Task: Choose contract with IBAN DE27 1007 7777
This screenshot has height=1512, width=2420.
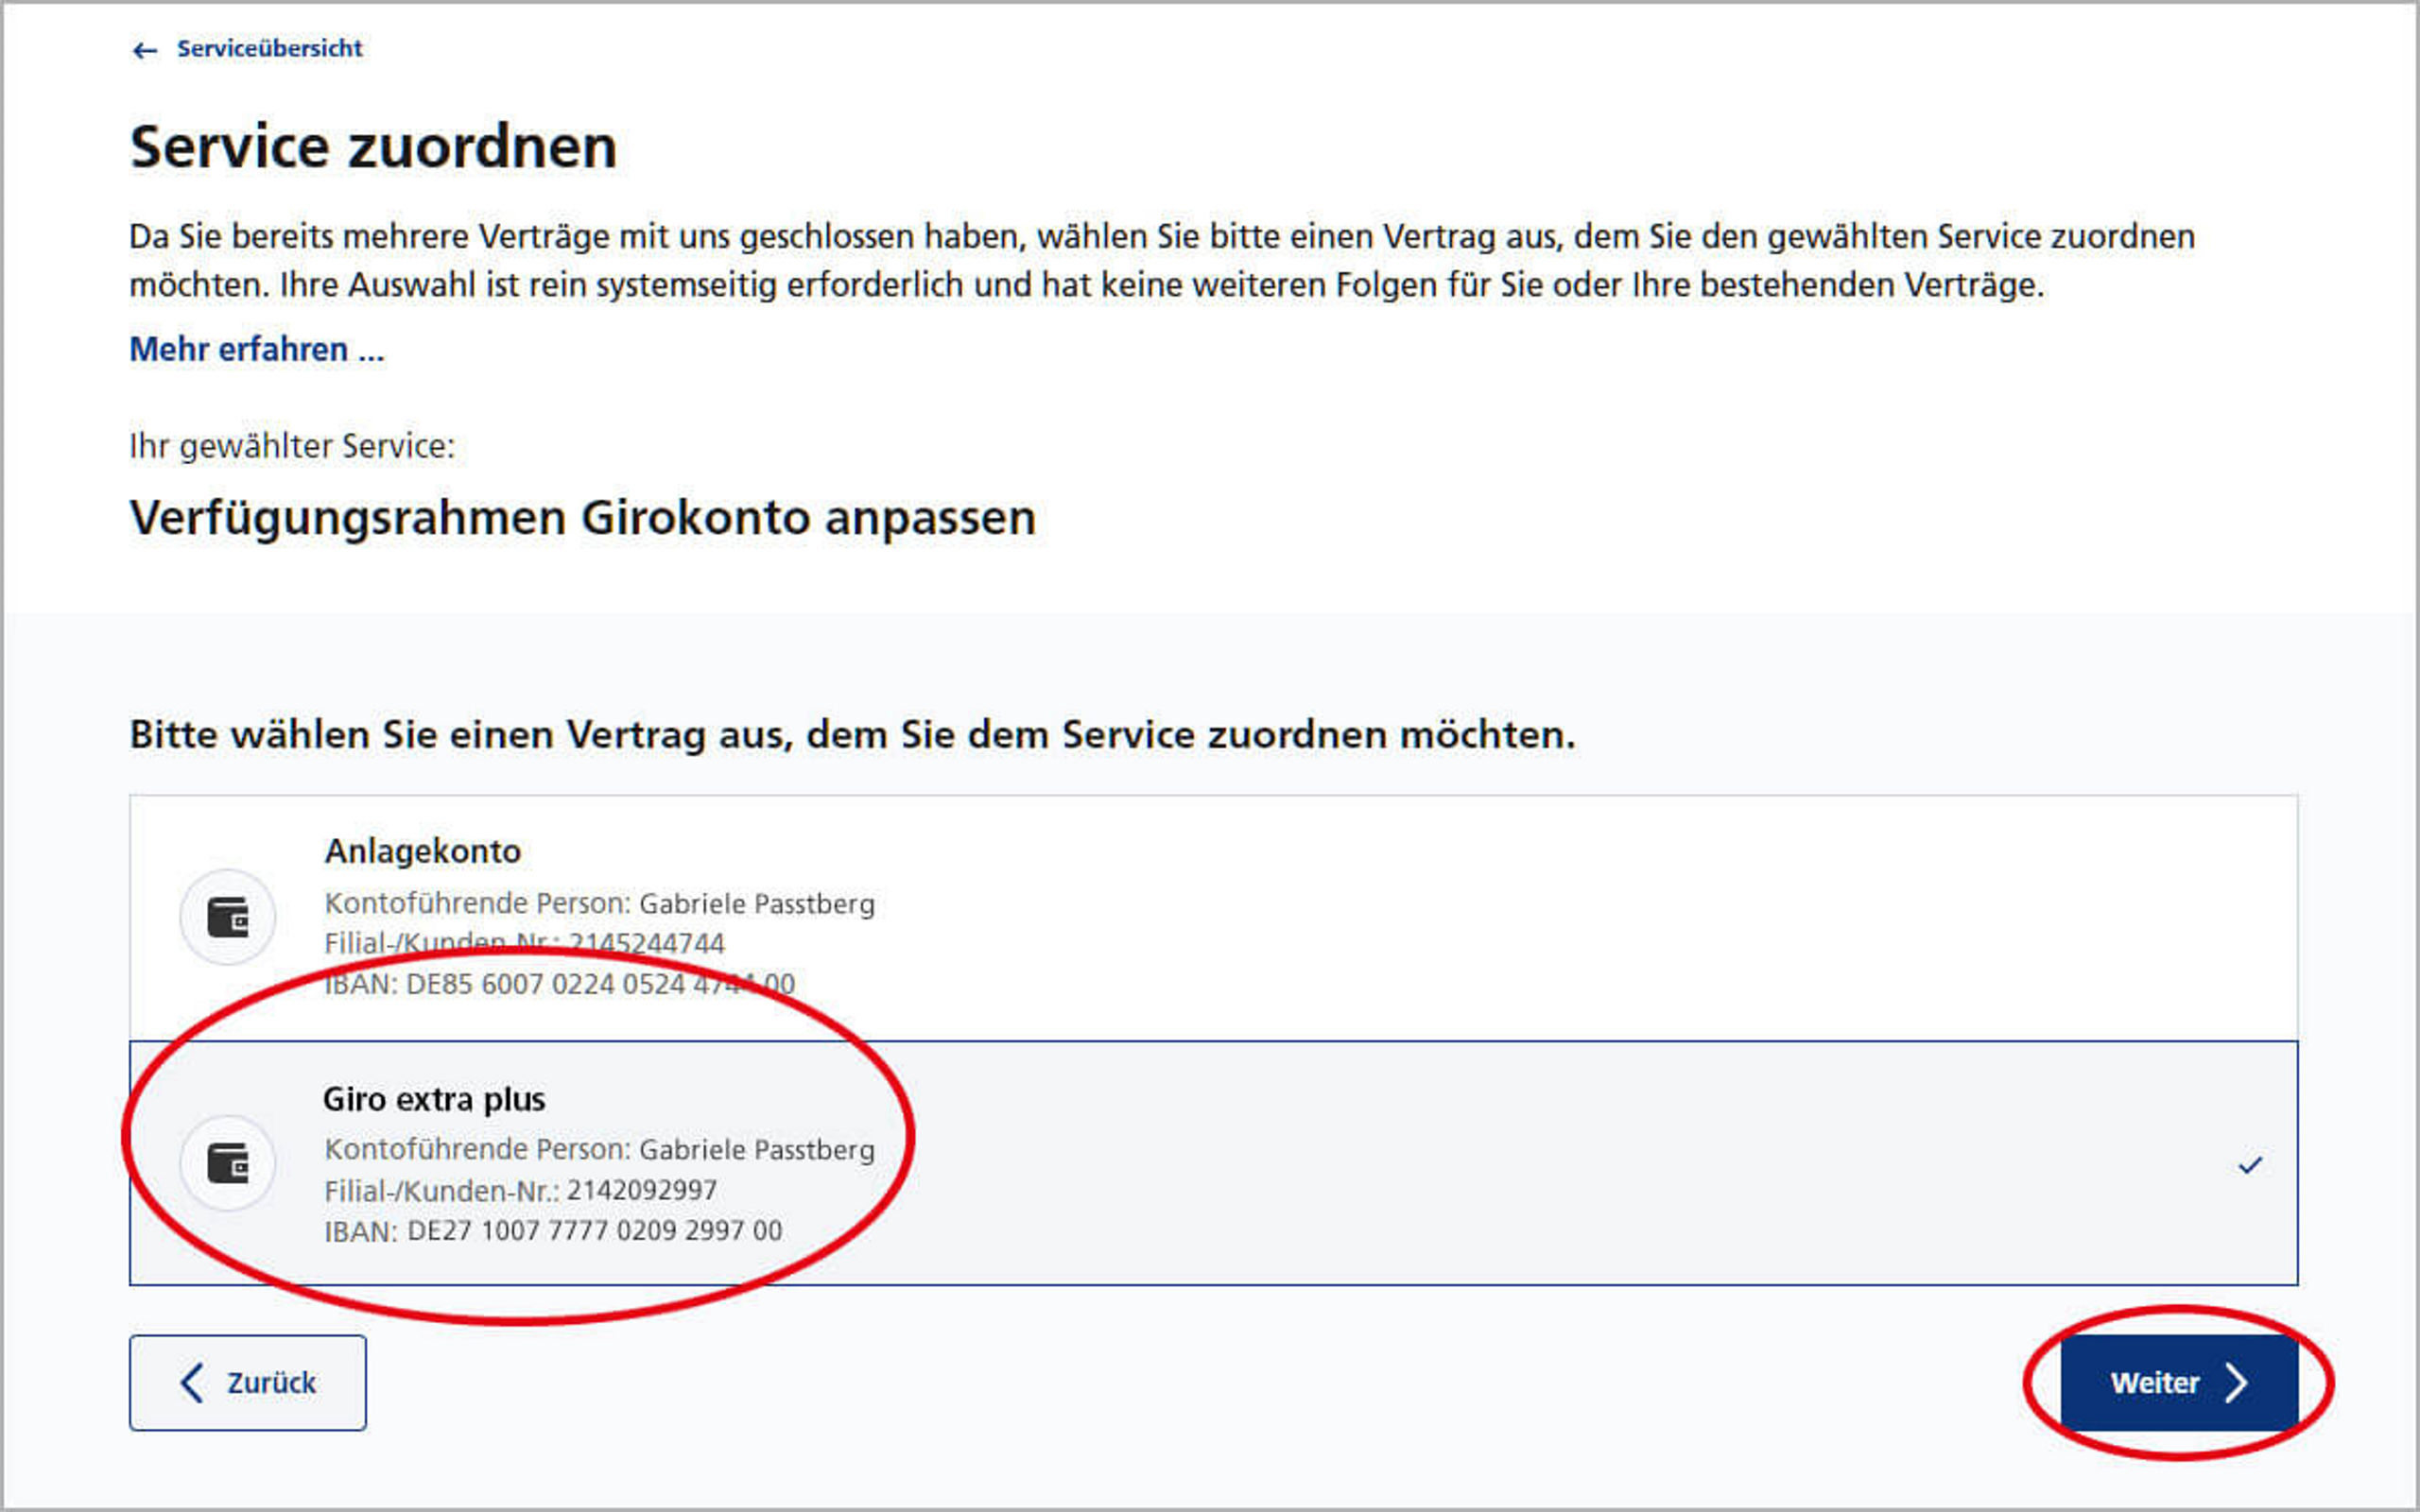Action: (553, 1231)
